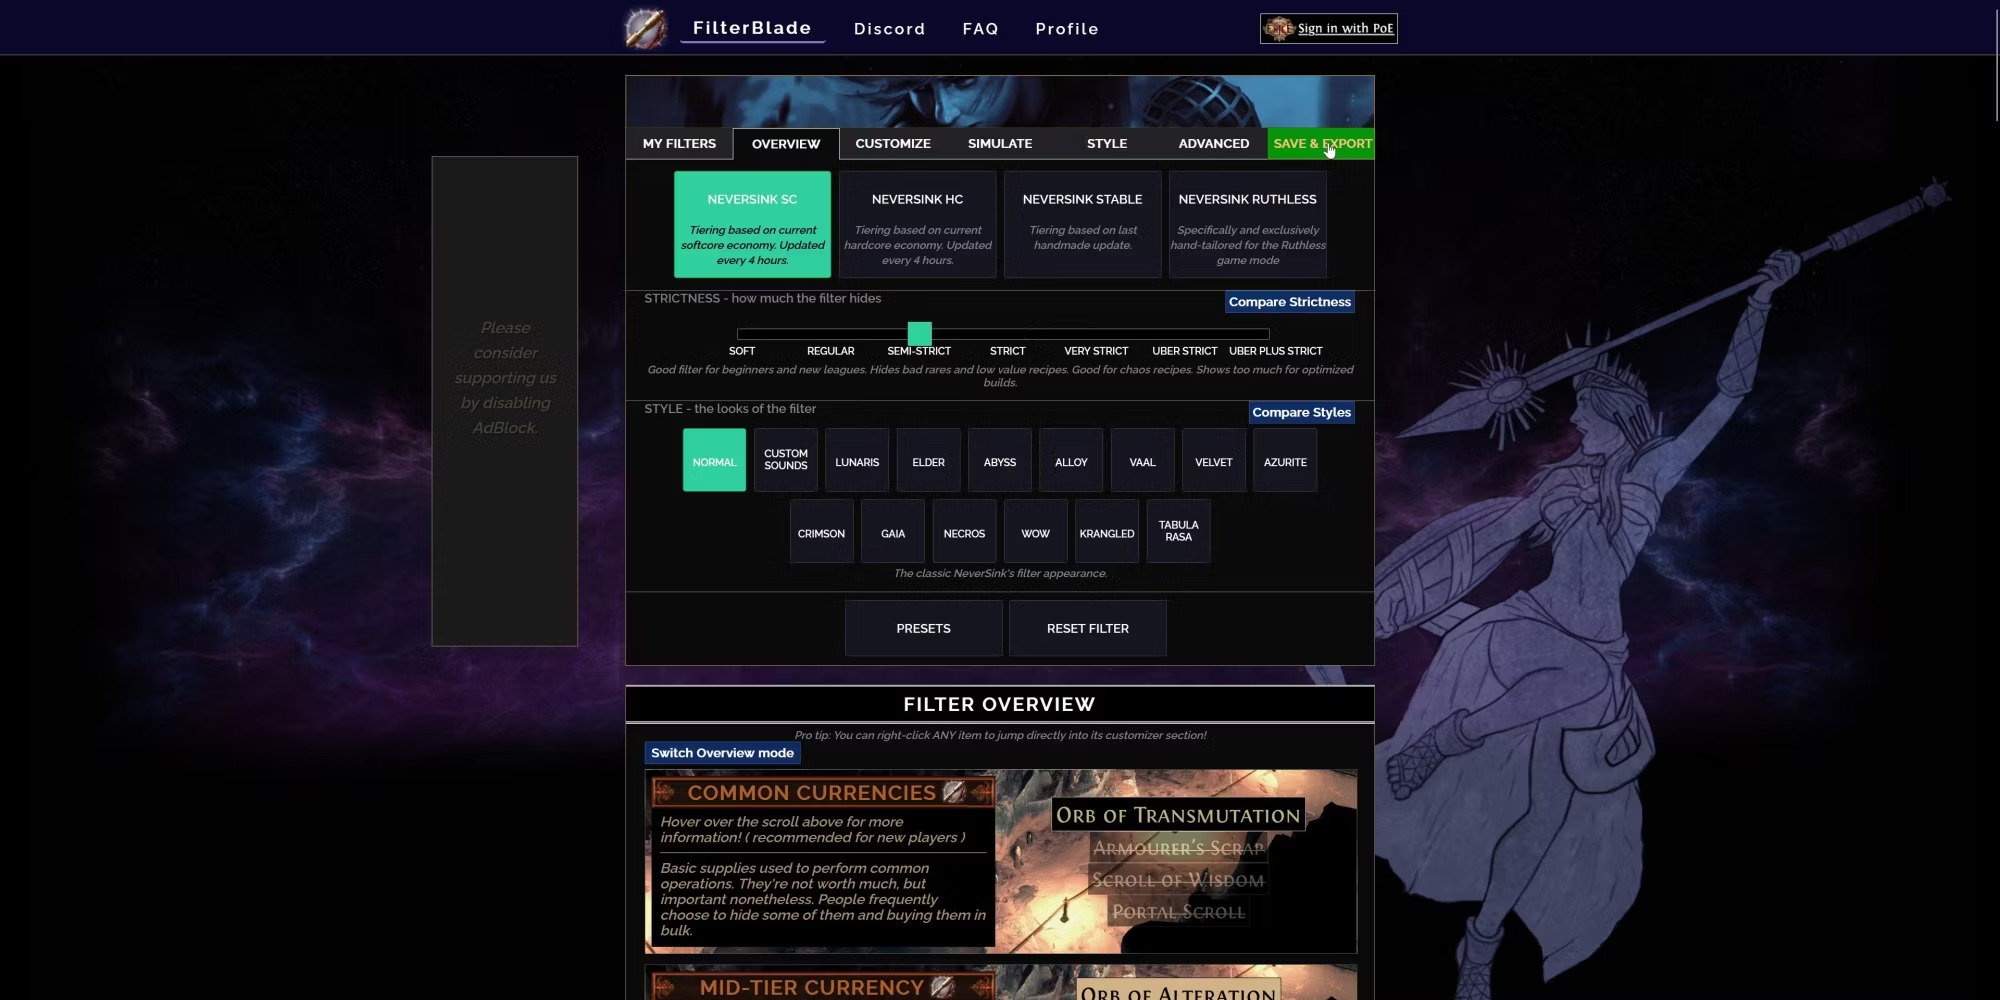Apply the Crimson style
2000x1000 pixels.
(x=821, y=531)
